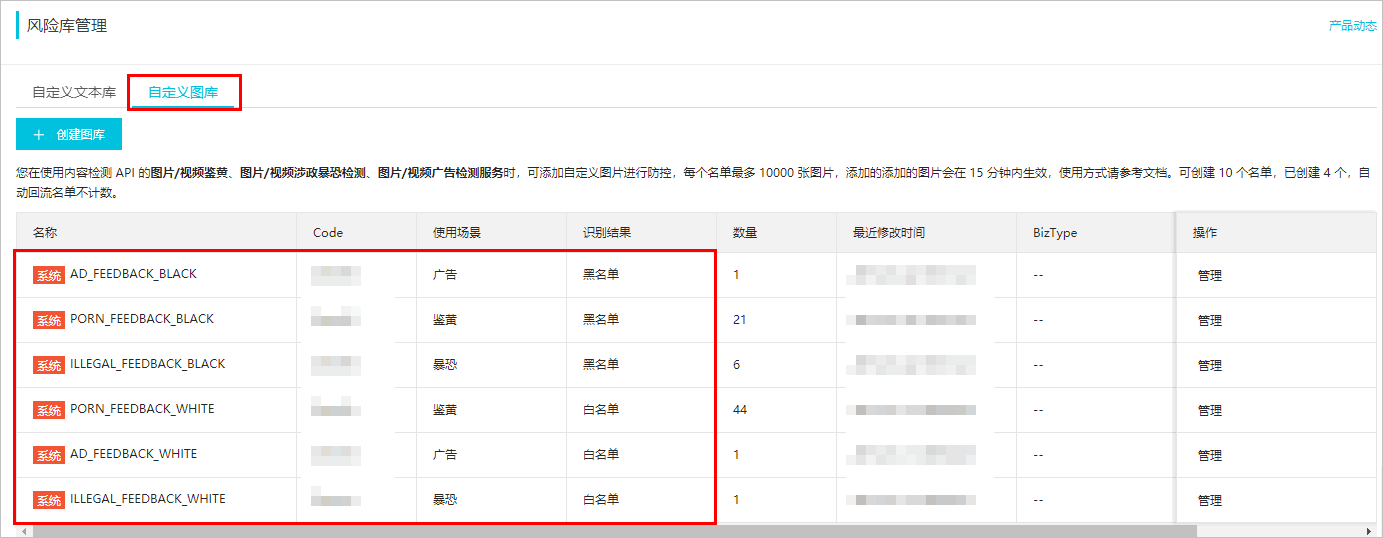Click the scrollbar left arrow
The width and height of the screenshot is (1383, 538).
[x=22, y=531]
